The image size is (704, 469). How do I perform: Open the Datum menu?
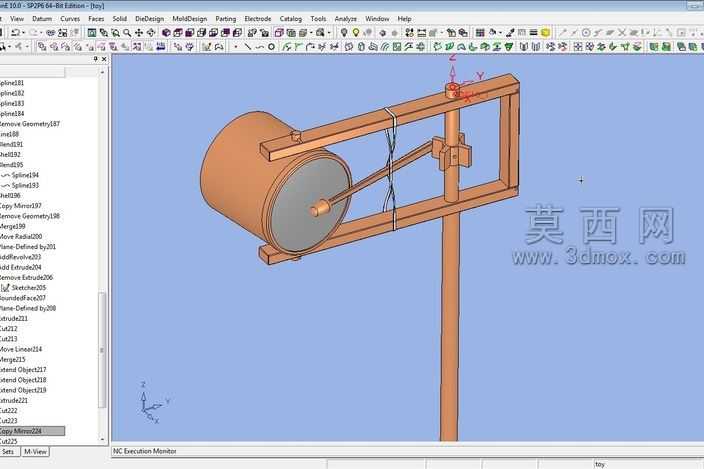tap(42, 19)
